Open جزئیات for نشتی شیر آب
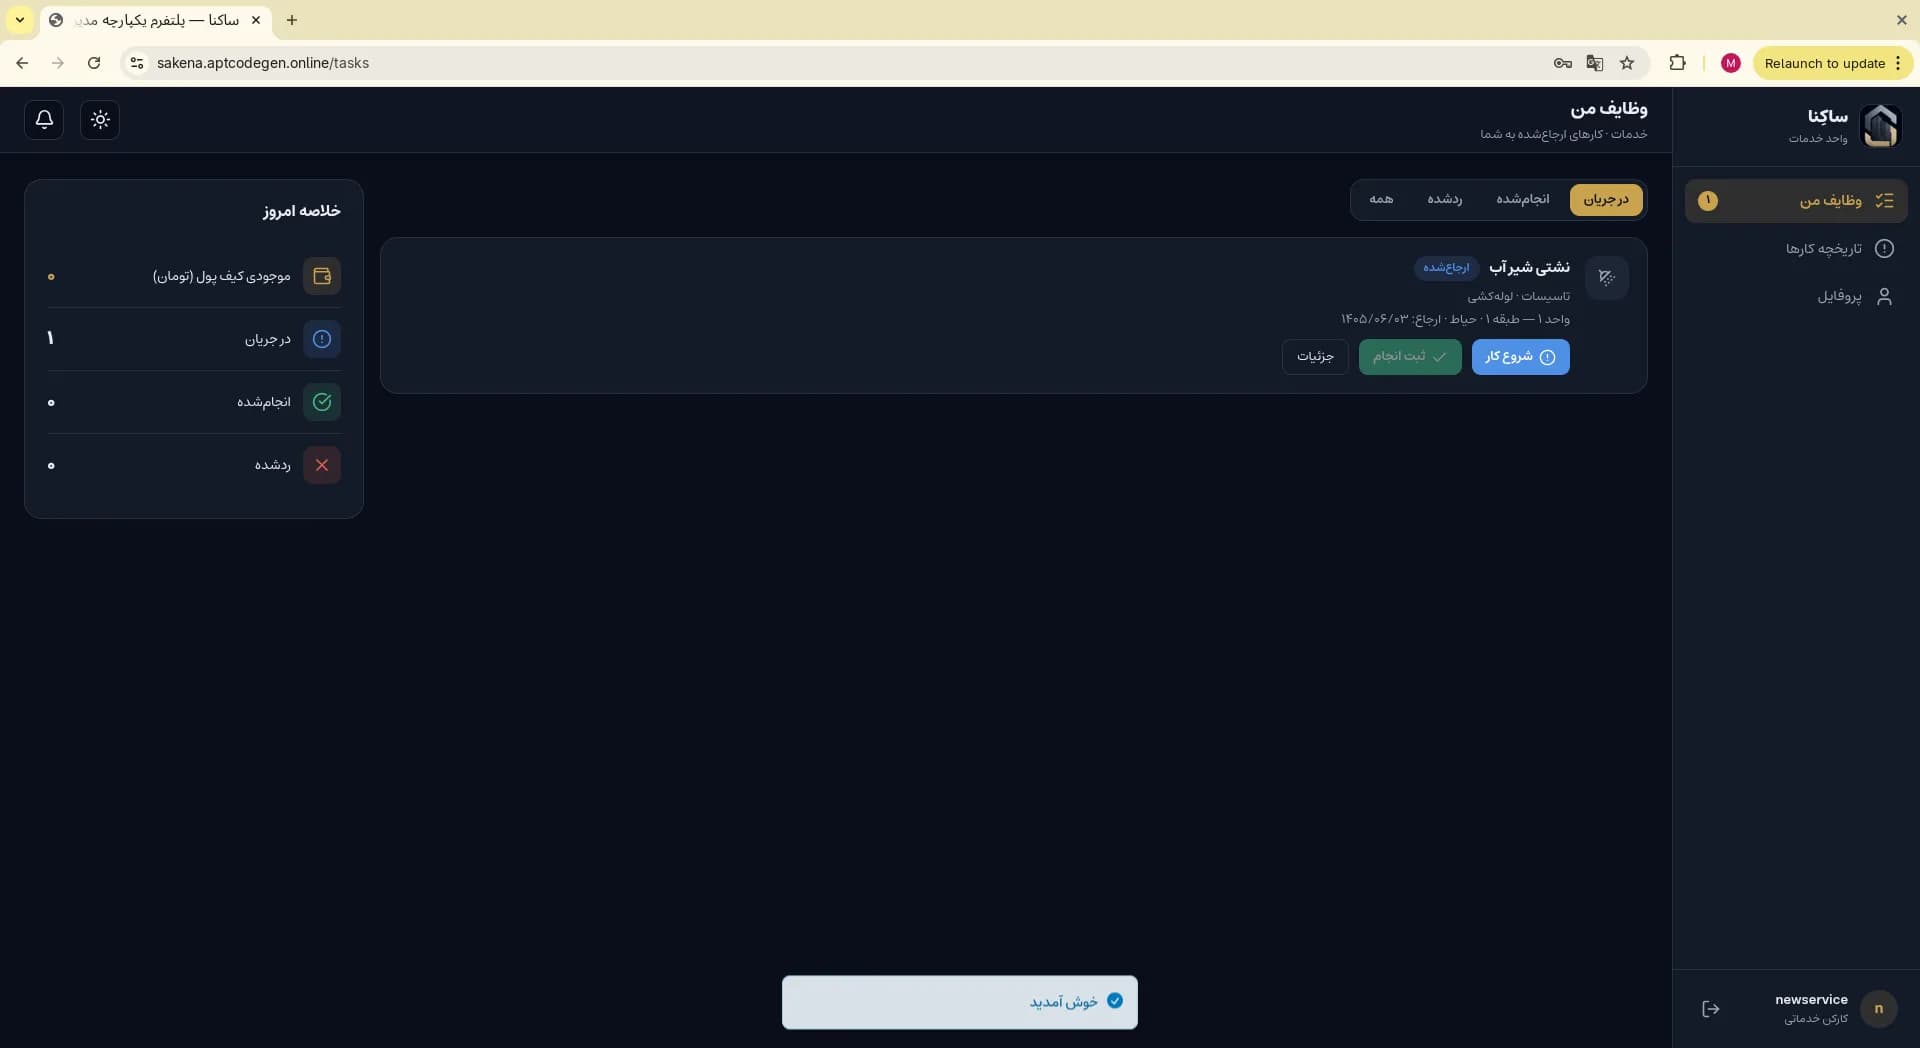 coord(1315,357)
